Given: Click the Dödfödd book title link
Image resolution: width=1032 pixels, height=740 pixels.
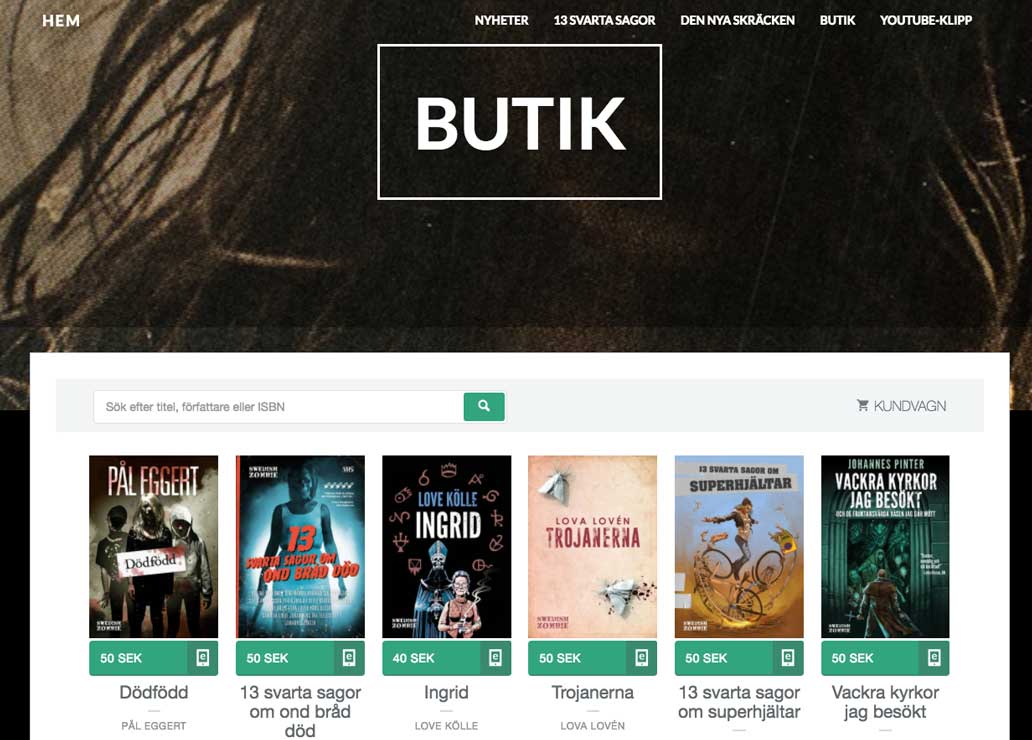Looking at the screenshot, I should 153,693.
